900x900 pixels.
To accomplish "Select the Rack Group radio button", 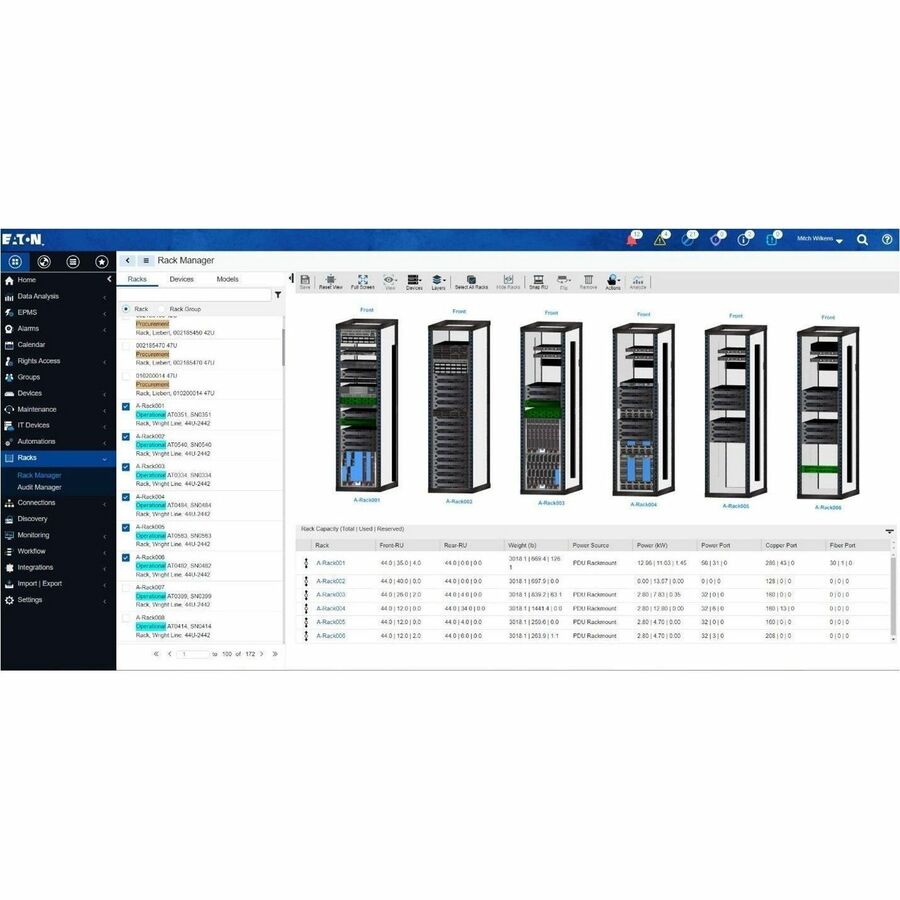I will point(162,308).
